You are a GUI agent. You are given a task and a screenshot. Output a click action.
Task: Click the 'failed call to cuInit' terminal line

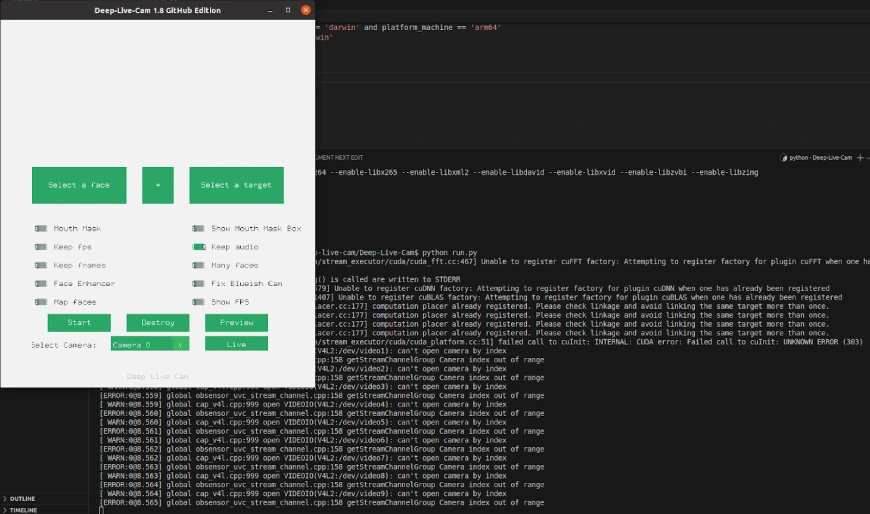point(589,342)
